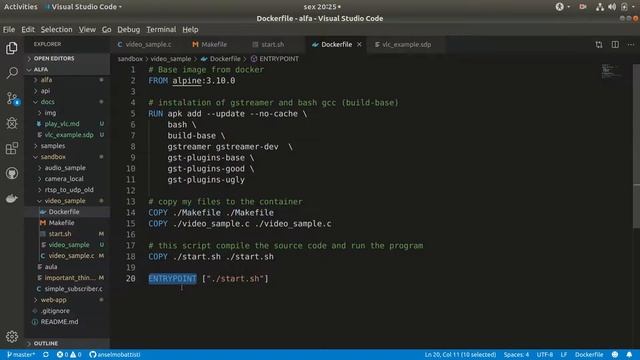The height and width of the screenshot is (360, 640).
Task: Click the feedback smiley in status bar
Action: 615,355
